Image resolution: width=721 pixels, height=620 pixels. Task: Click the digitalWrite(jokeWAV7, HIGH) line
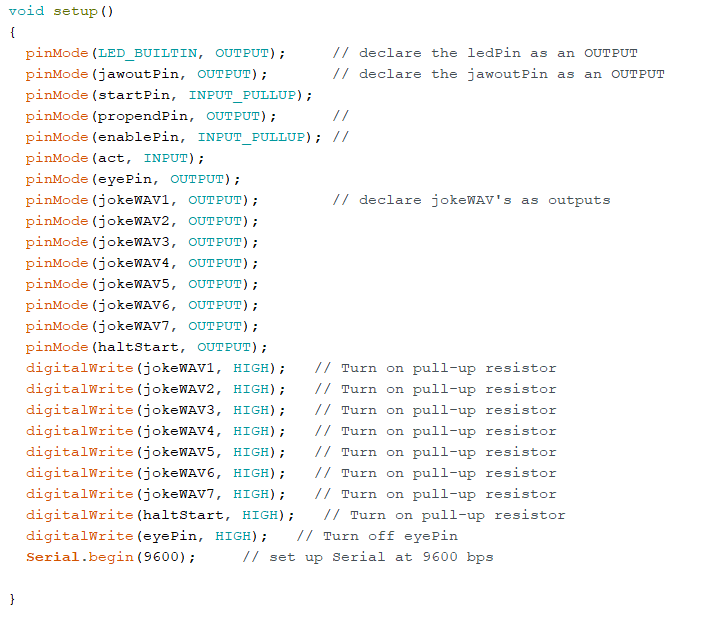(x=155, y=494)
